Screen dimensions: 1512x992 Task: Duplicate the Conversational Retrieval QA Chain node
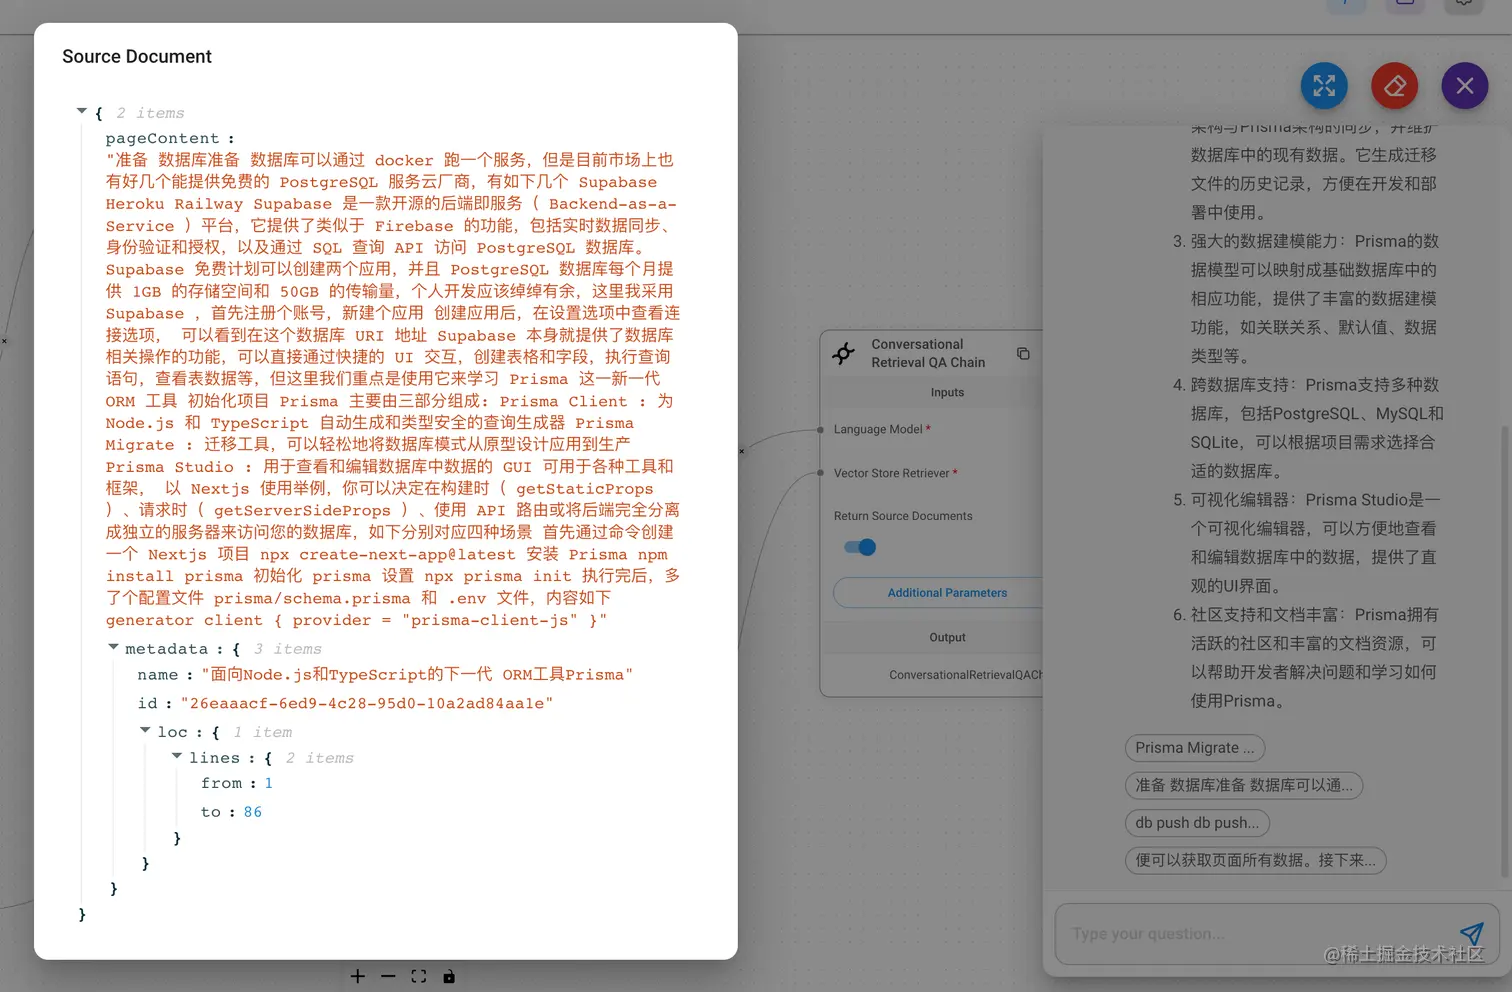pyautogui.click(x=1022, y=353)
